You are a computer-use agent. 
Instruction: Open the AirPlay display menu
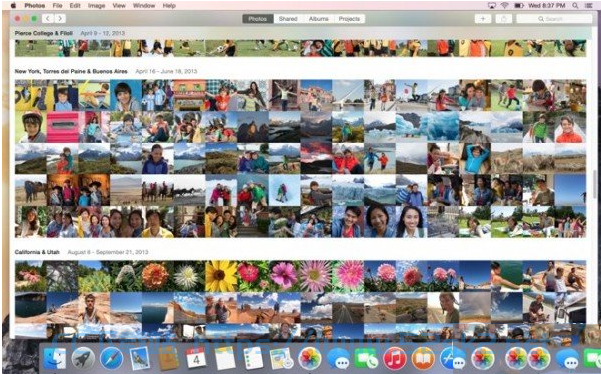point(492,5)
